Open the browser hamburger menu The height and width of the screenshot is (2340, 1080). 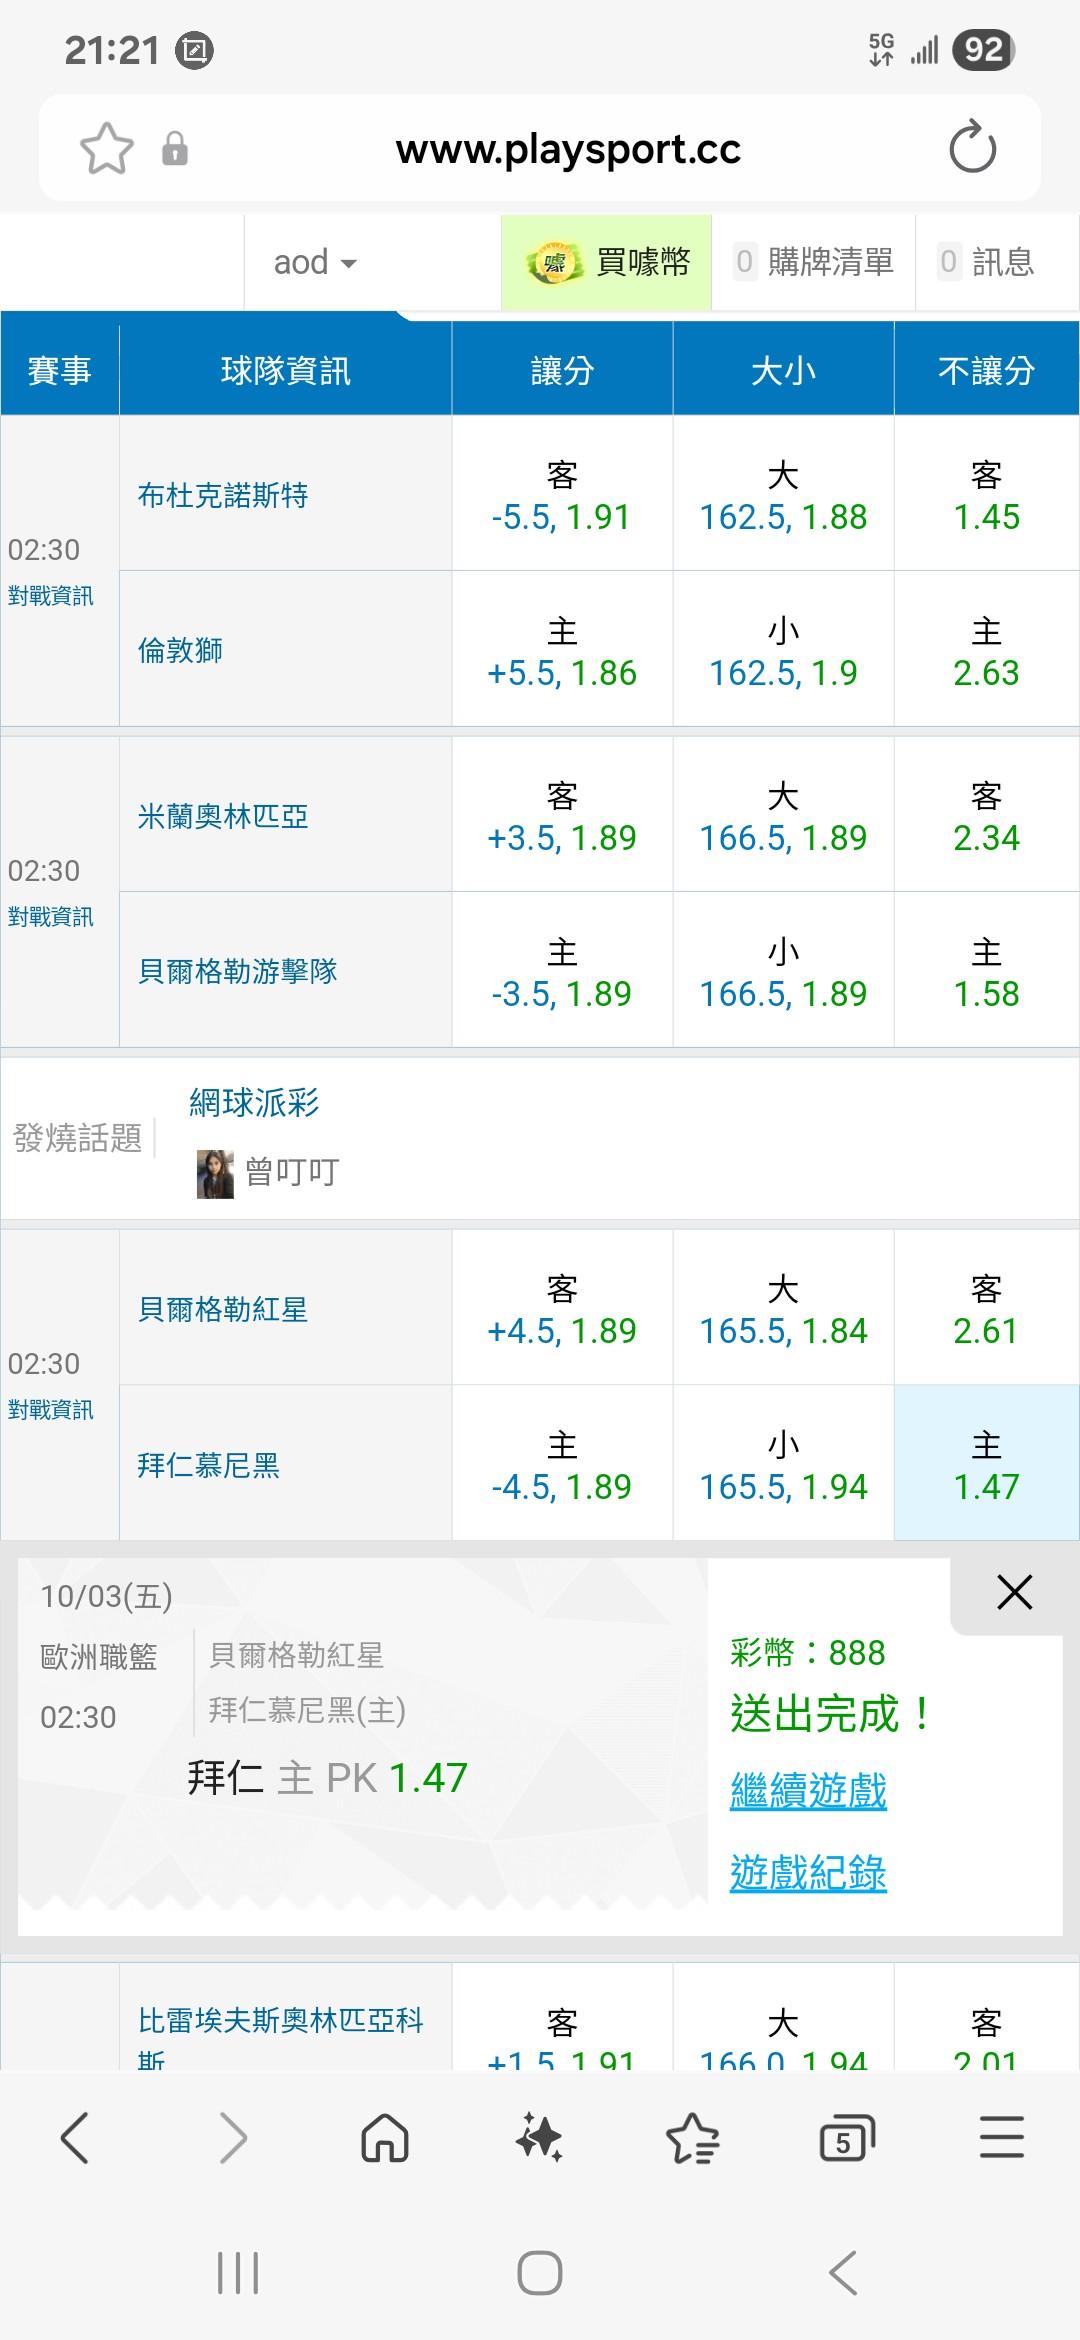pos(1001,2138)
